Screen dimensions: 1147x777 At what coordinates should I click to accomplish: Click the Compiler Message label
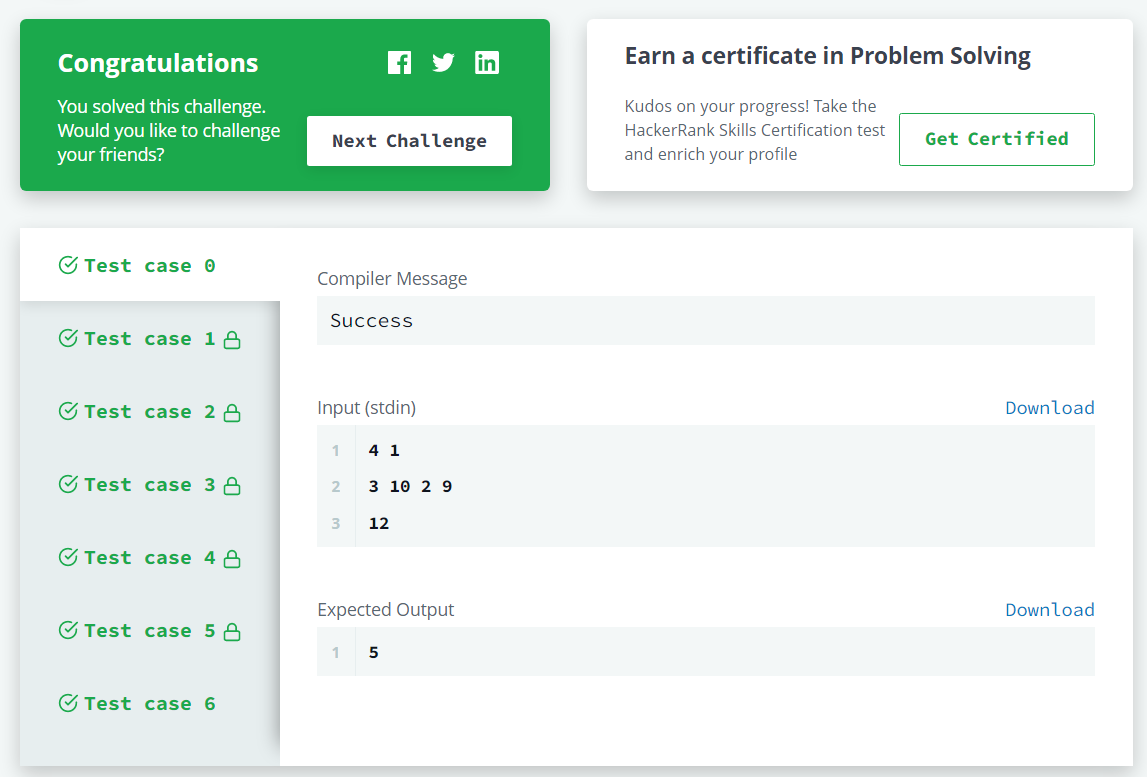(392, 279)
